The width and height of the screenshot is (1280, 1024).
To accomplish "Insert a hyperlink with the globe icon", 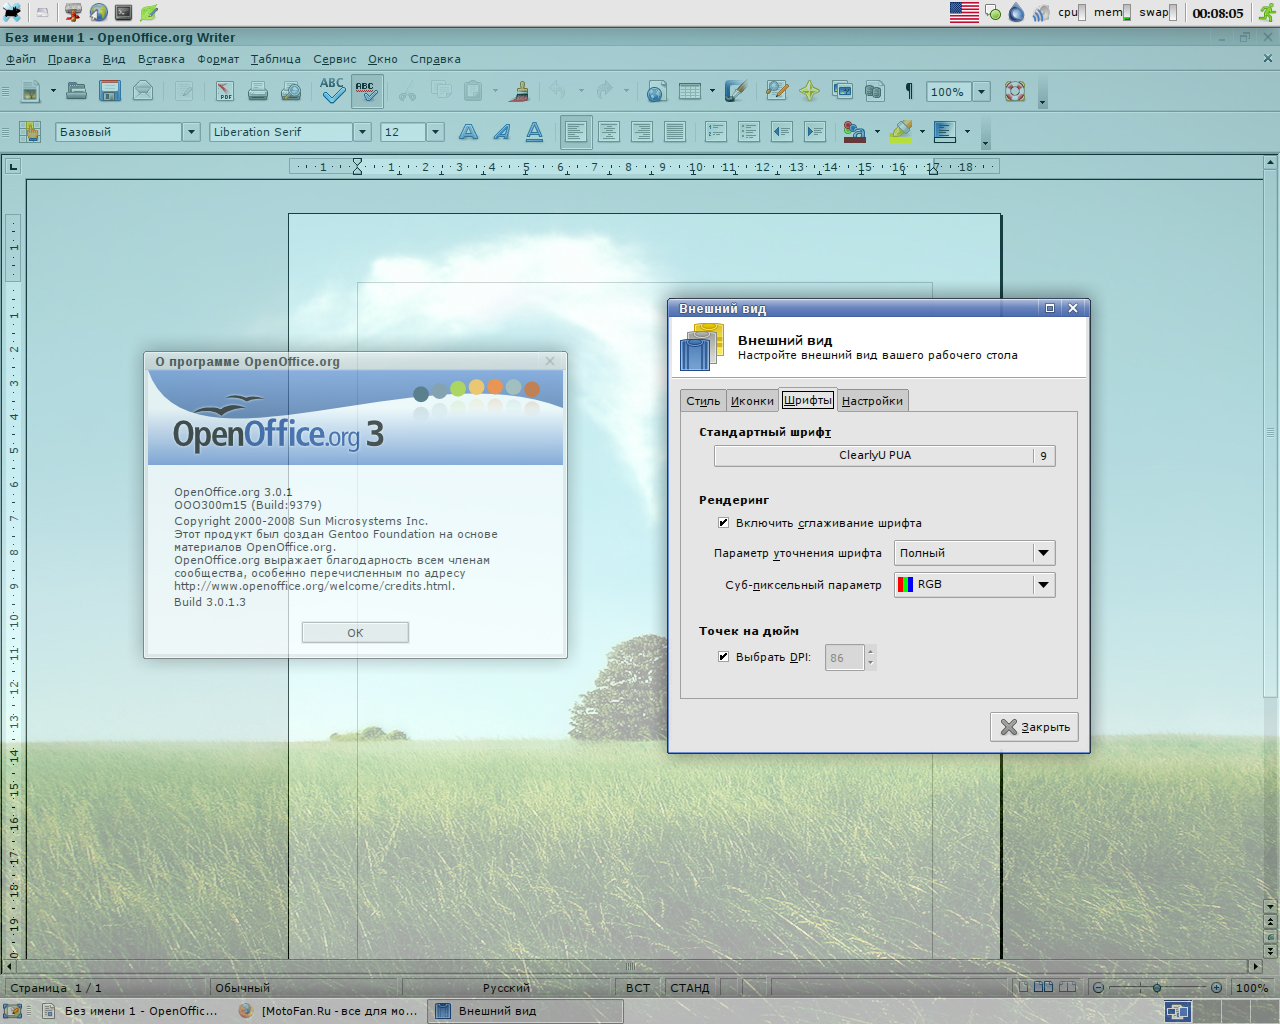I will pos(657,92).
